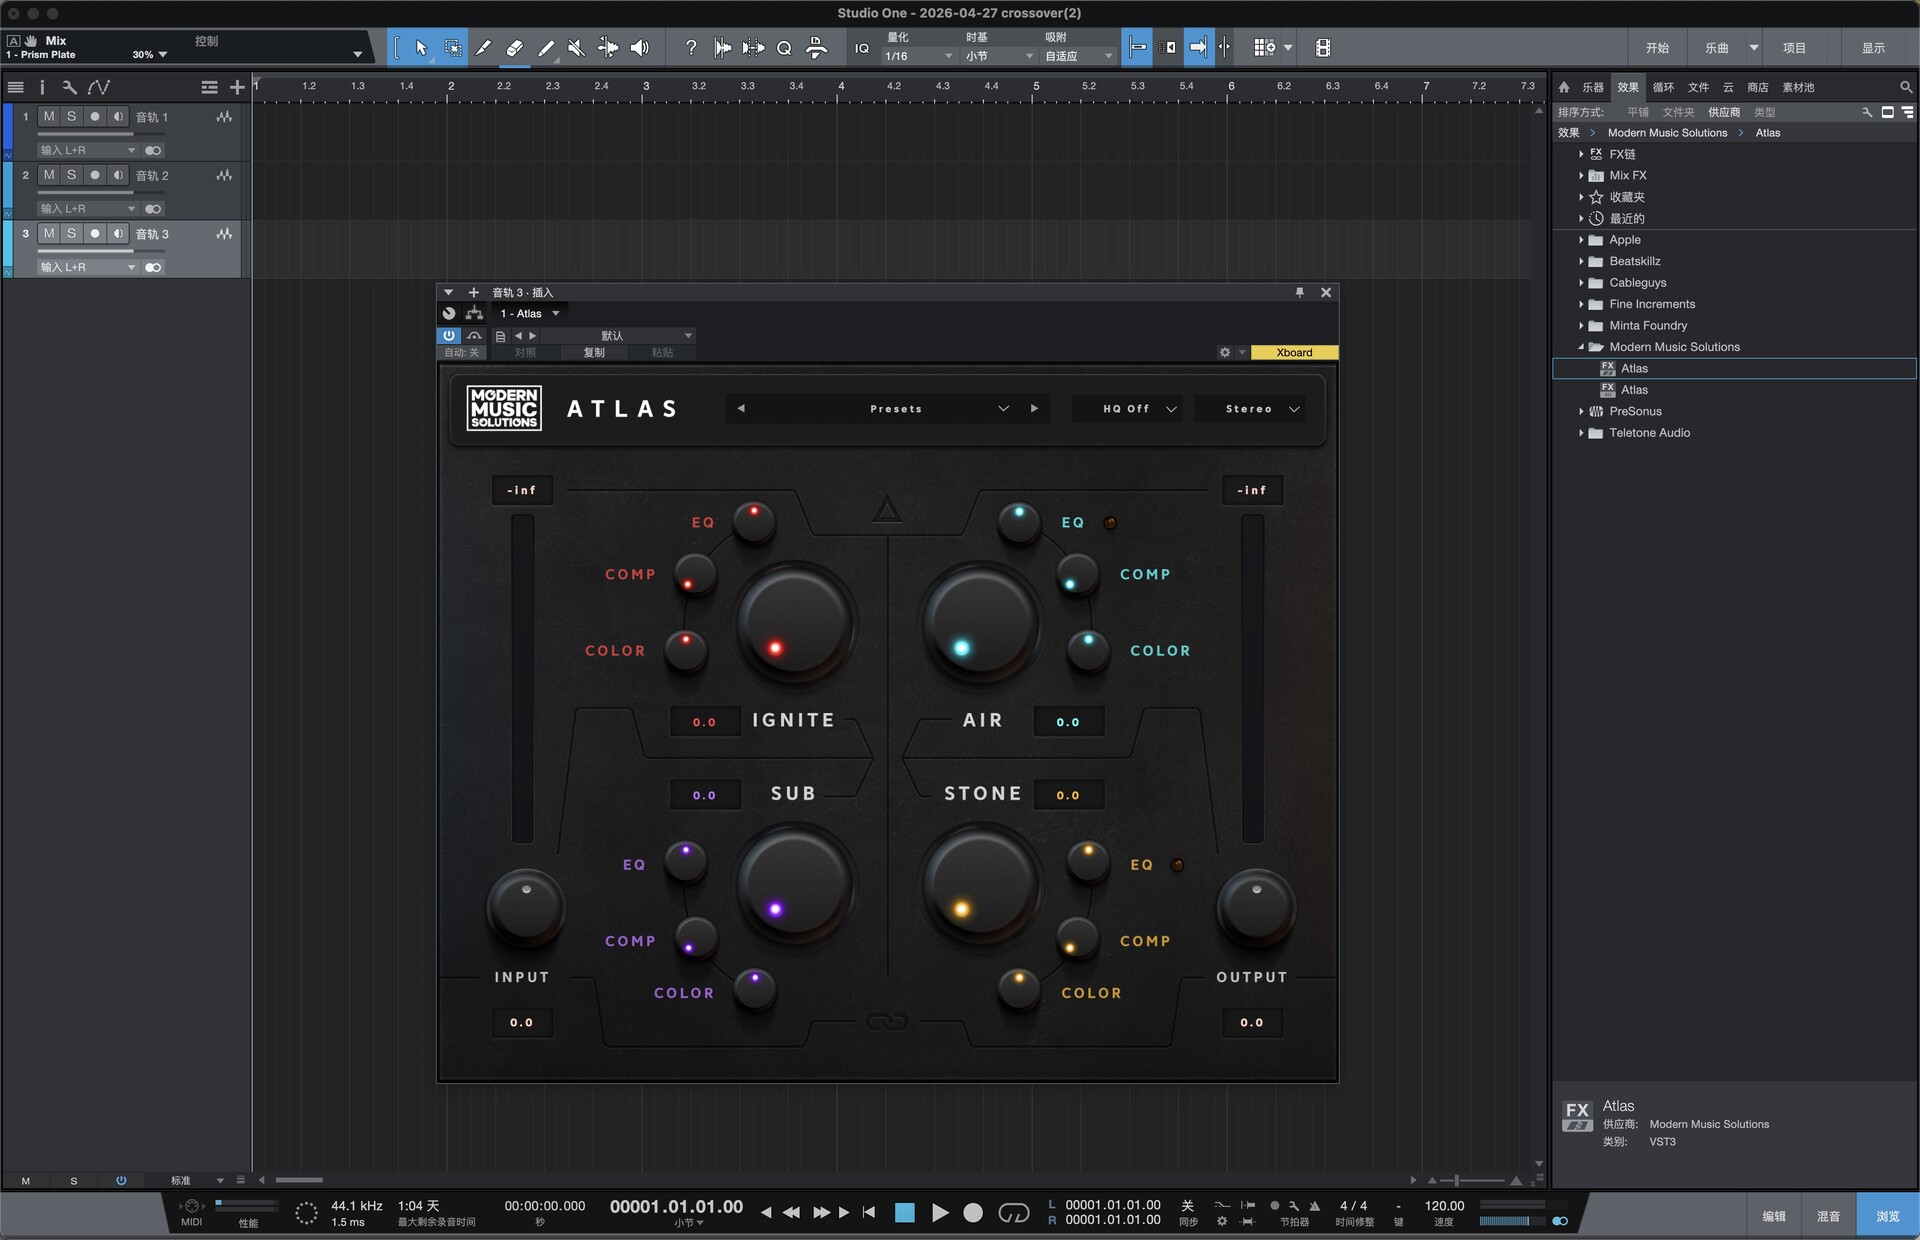Screen dimensions: 1920x1240
Task: Click the OUTPUT gain knob
Action: coord(1256,908)
